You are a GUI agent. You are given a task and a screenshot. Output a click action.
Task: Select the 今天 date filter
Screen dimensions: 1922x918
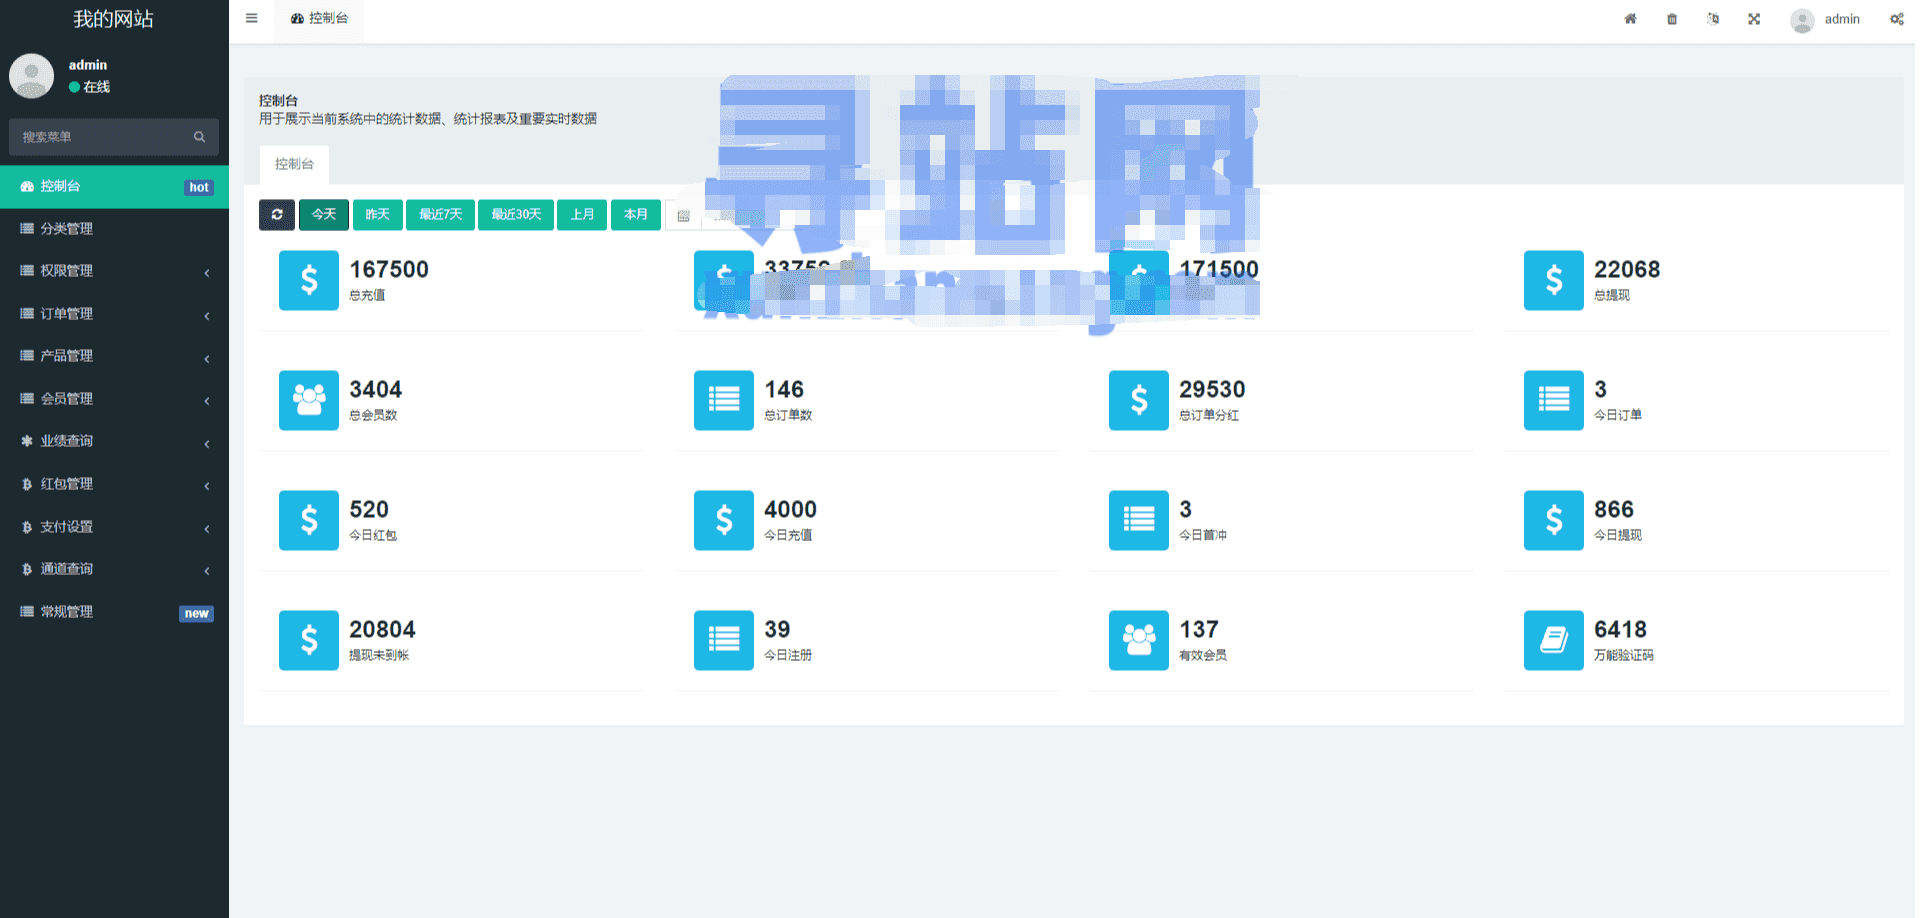click(324, 215)
